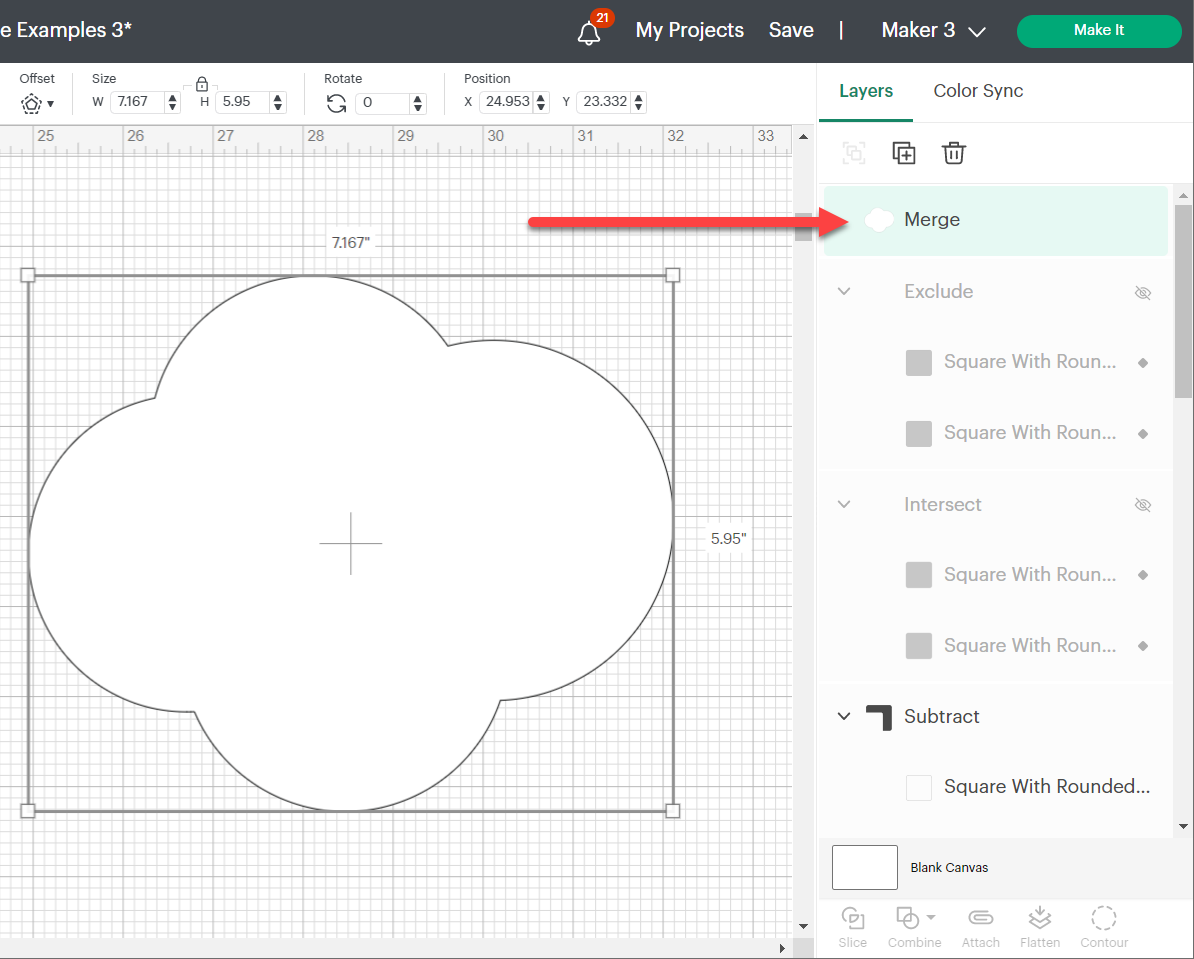Show the hidden Intersect layer

click(x=1143, y=505)
